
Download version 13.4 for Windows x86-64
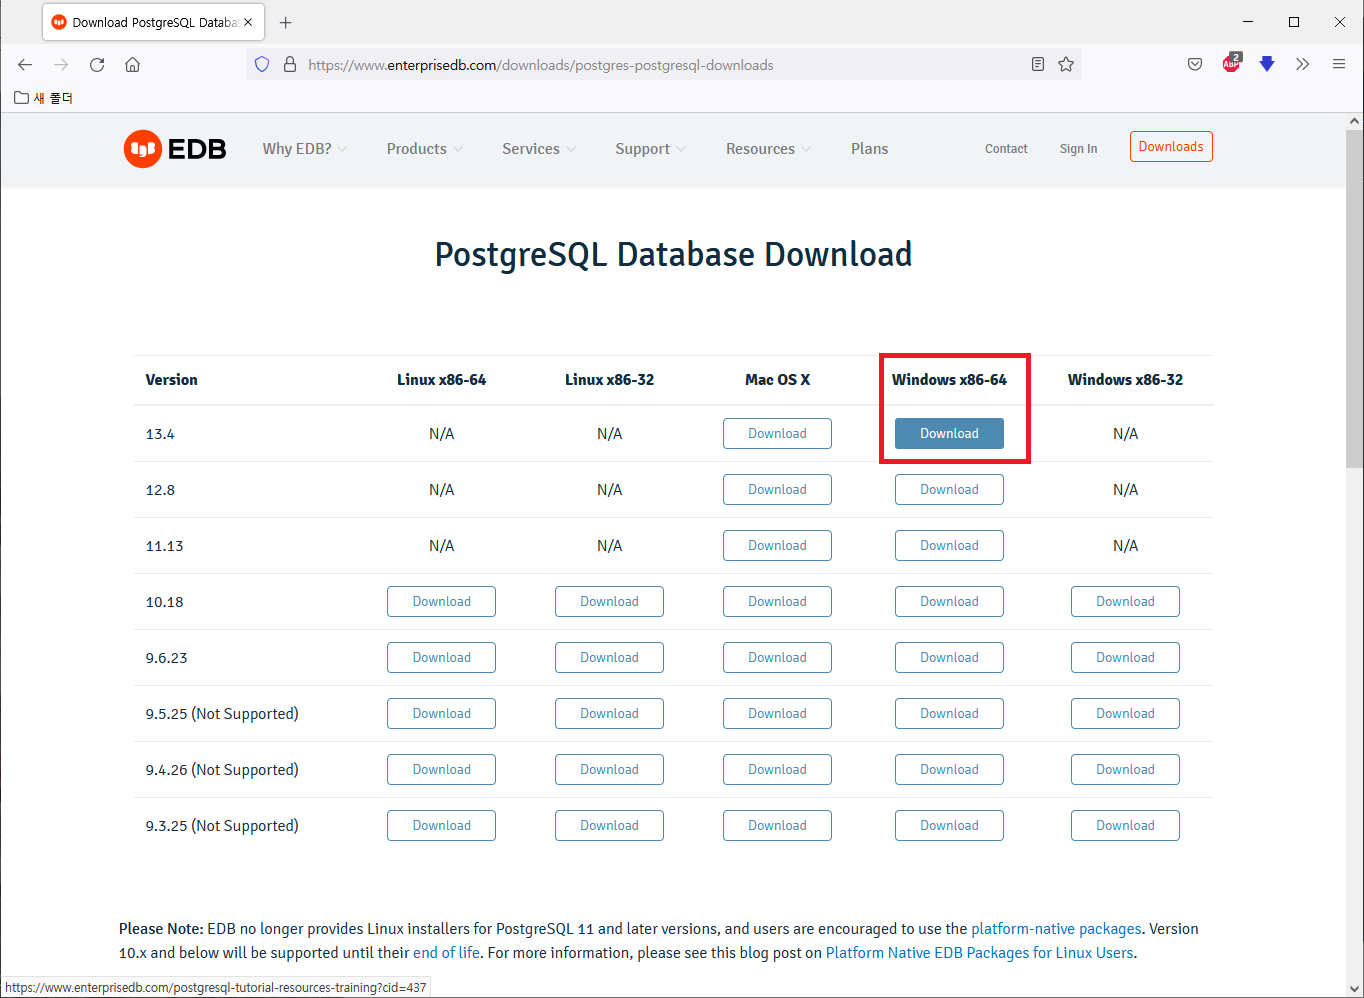(949, 434)
